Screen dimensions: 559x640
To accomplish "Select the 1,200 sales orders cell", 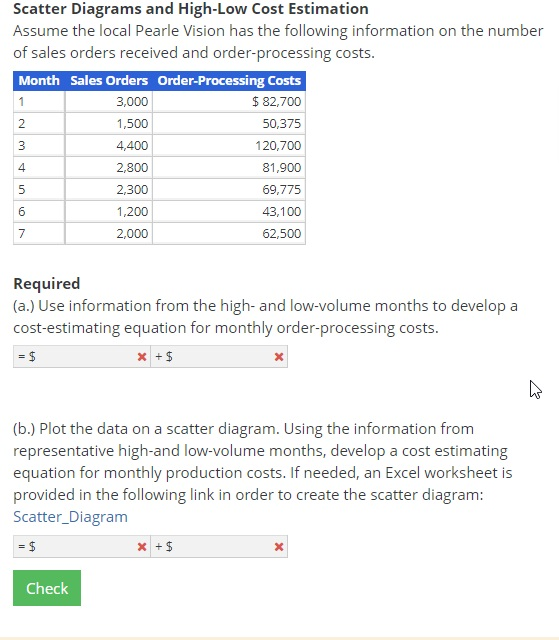I will click(109, 211).
